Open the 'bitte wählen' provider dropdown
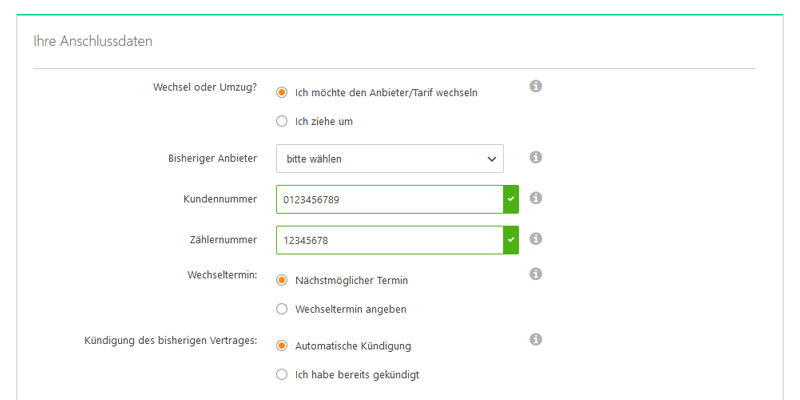Screen dimensions: 800x400 tap(389, 159)
